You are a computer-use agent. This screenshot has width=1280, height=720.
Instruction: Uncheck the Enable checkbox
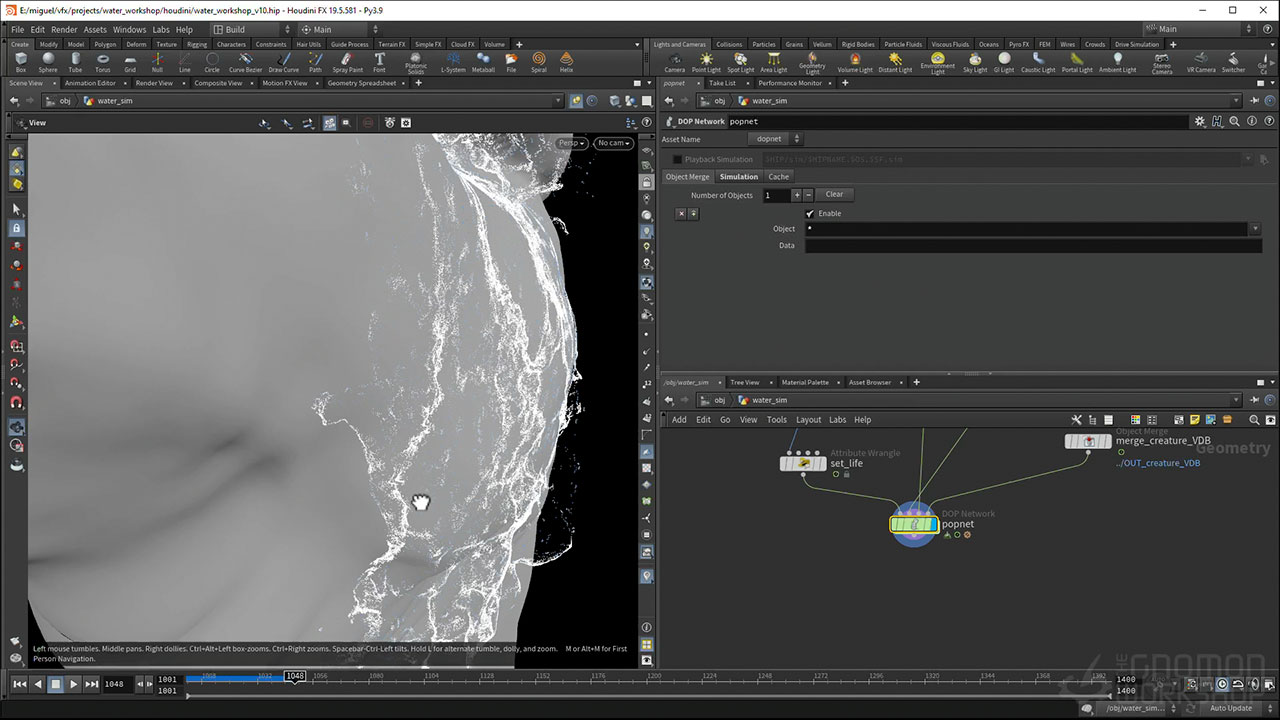(x=810, y=214)
